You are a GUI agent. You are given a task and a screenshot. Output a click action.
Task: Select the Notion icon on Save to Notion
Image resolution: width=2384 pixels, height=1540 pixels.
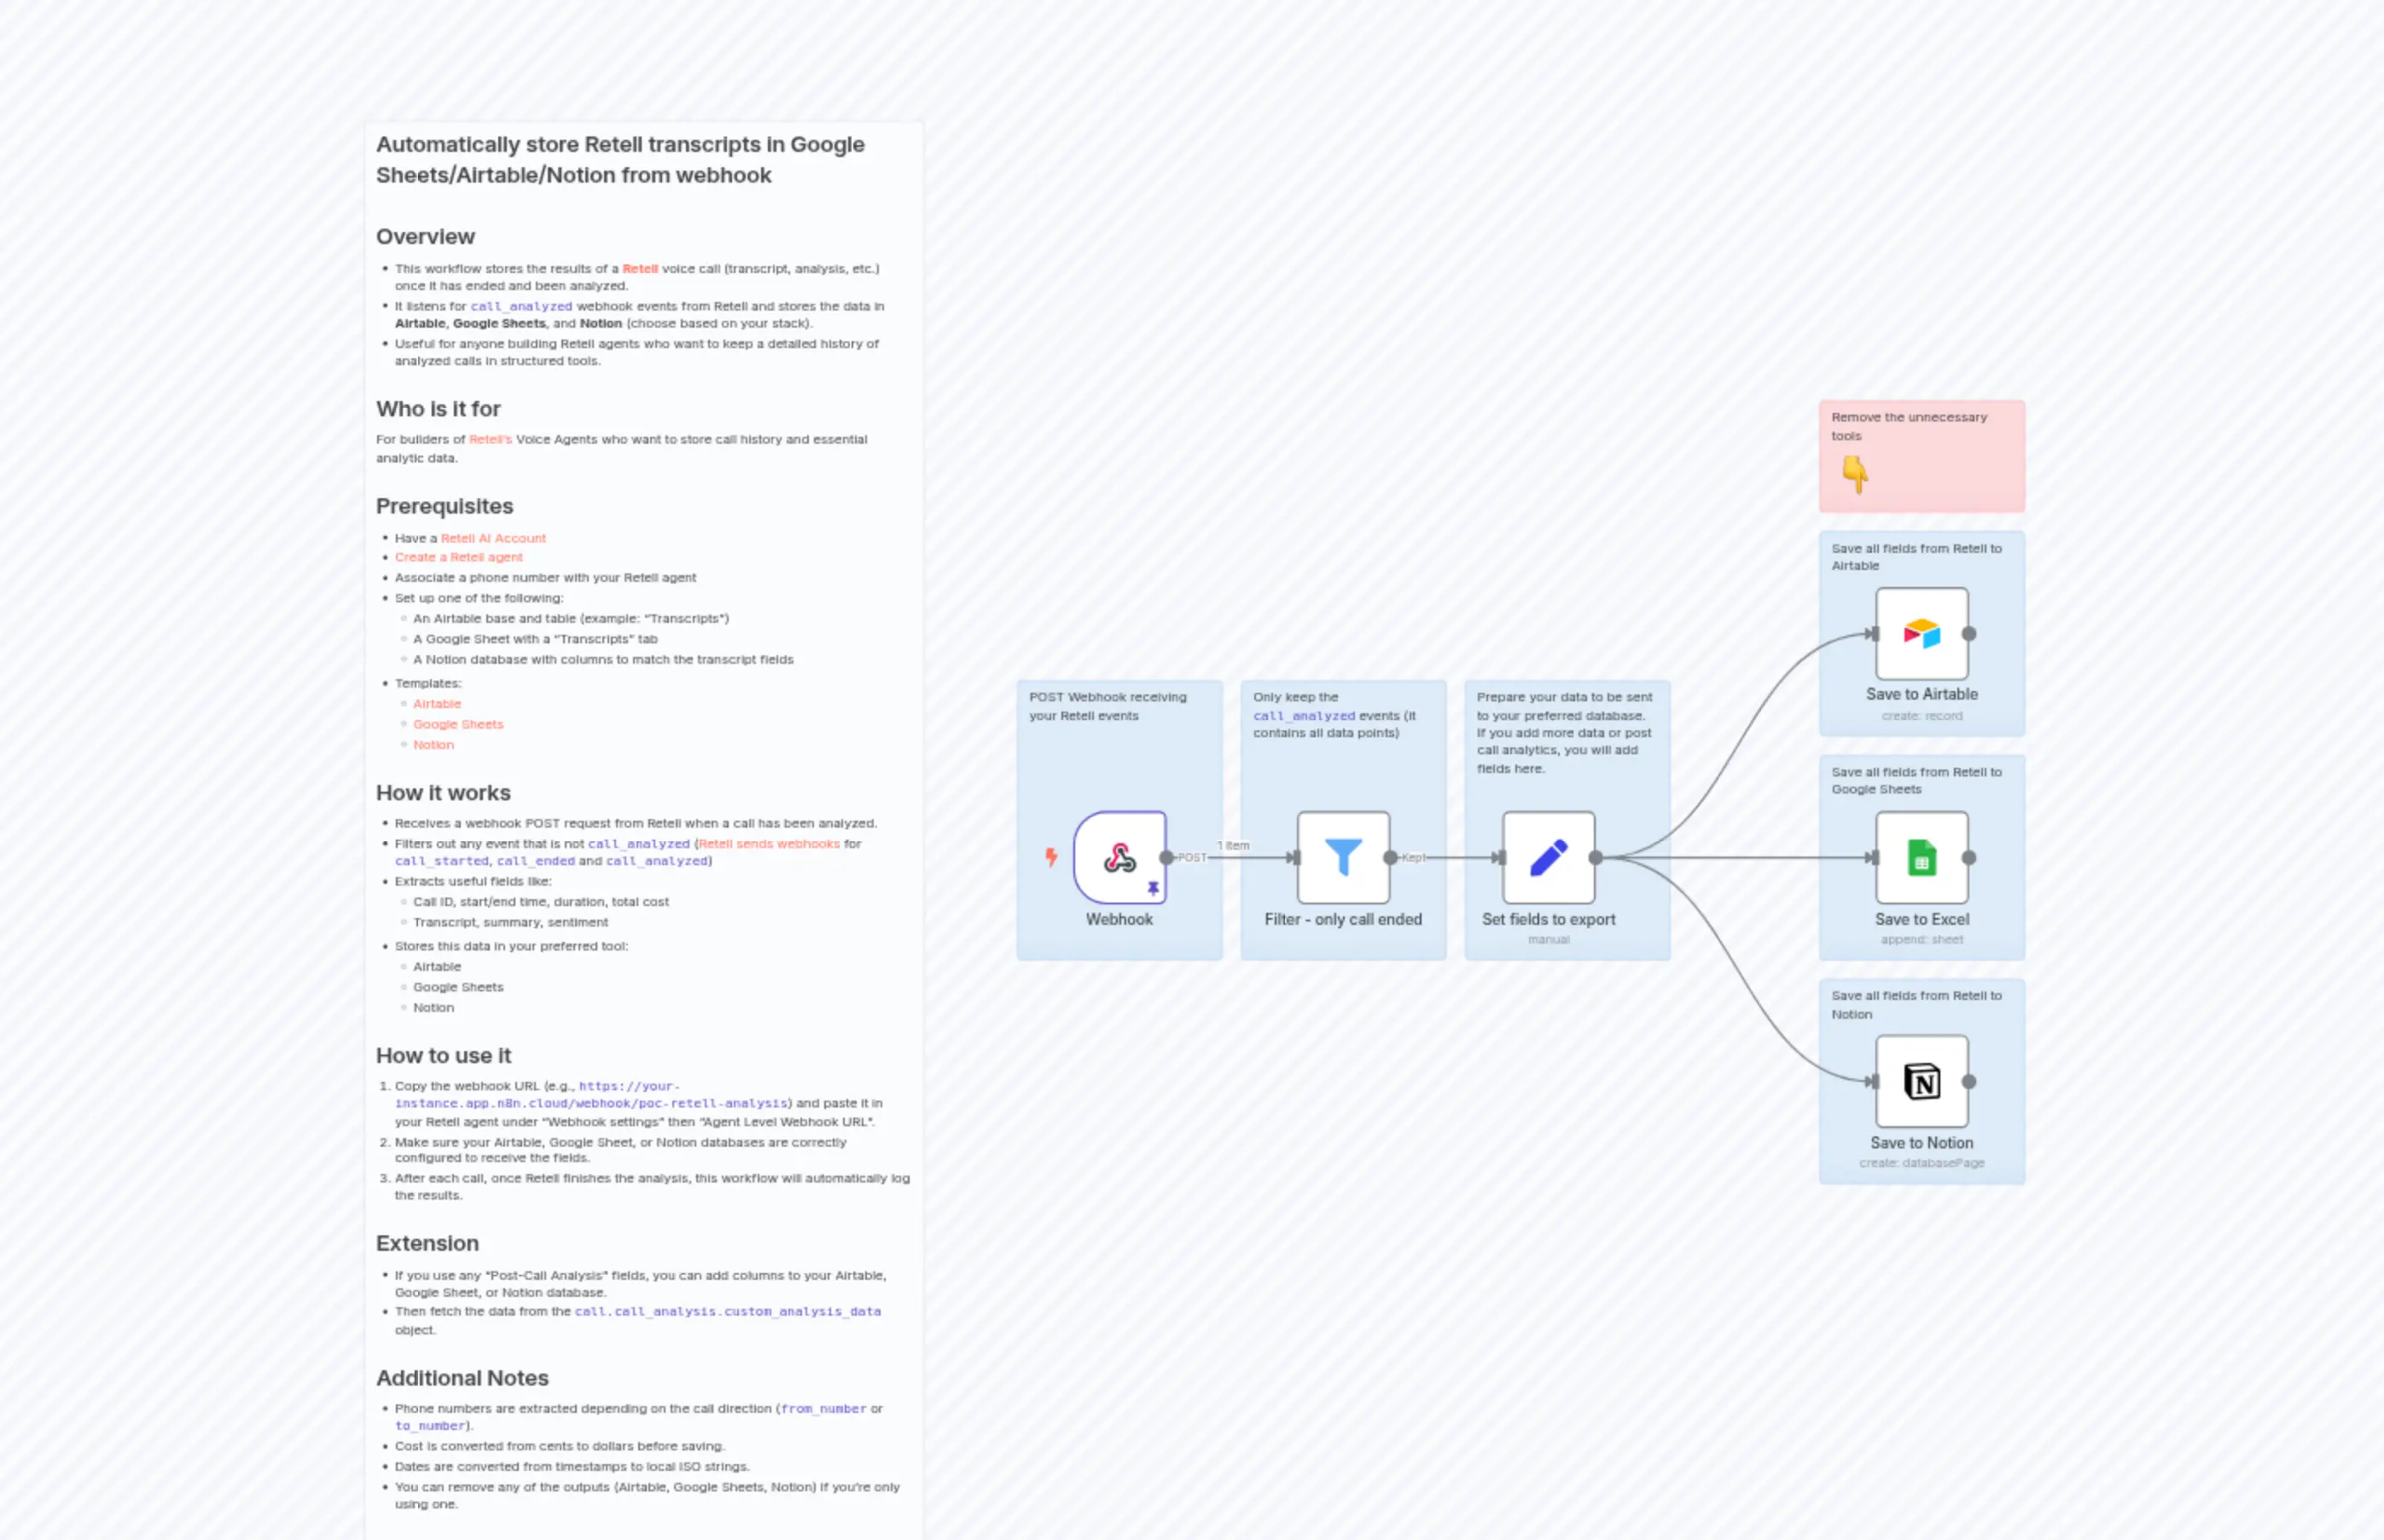pos(1921,1080)
